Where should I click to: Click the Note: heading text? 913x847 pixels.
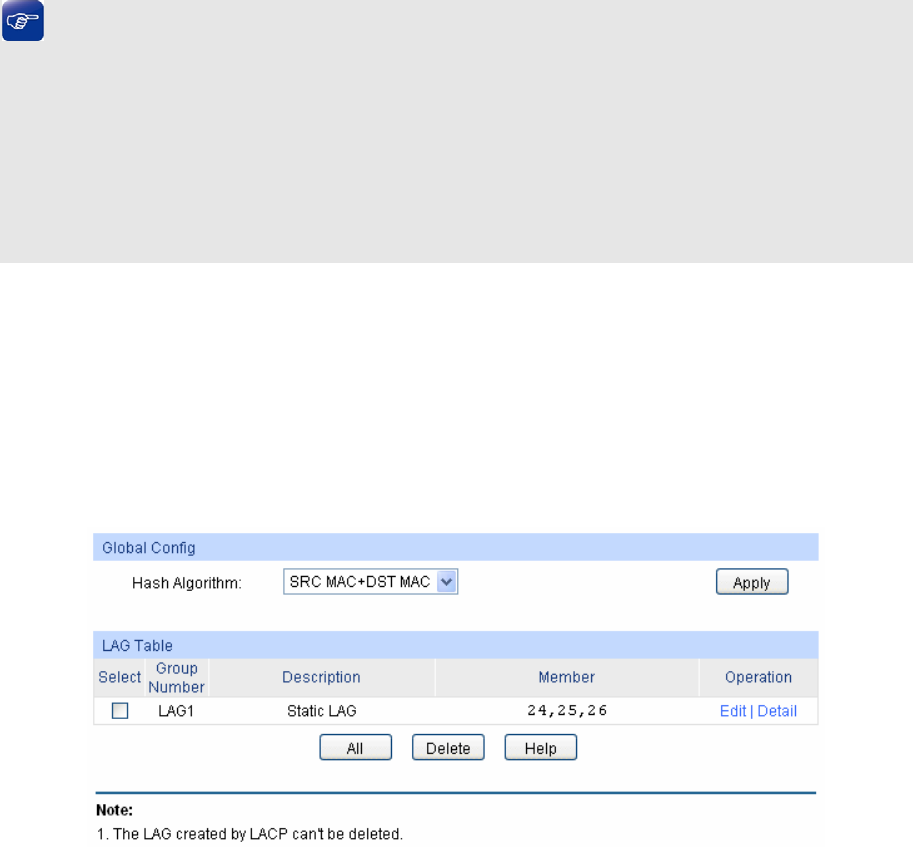[115, 810]
